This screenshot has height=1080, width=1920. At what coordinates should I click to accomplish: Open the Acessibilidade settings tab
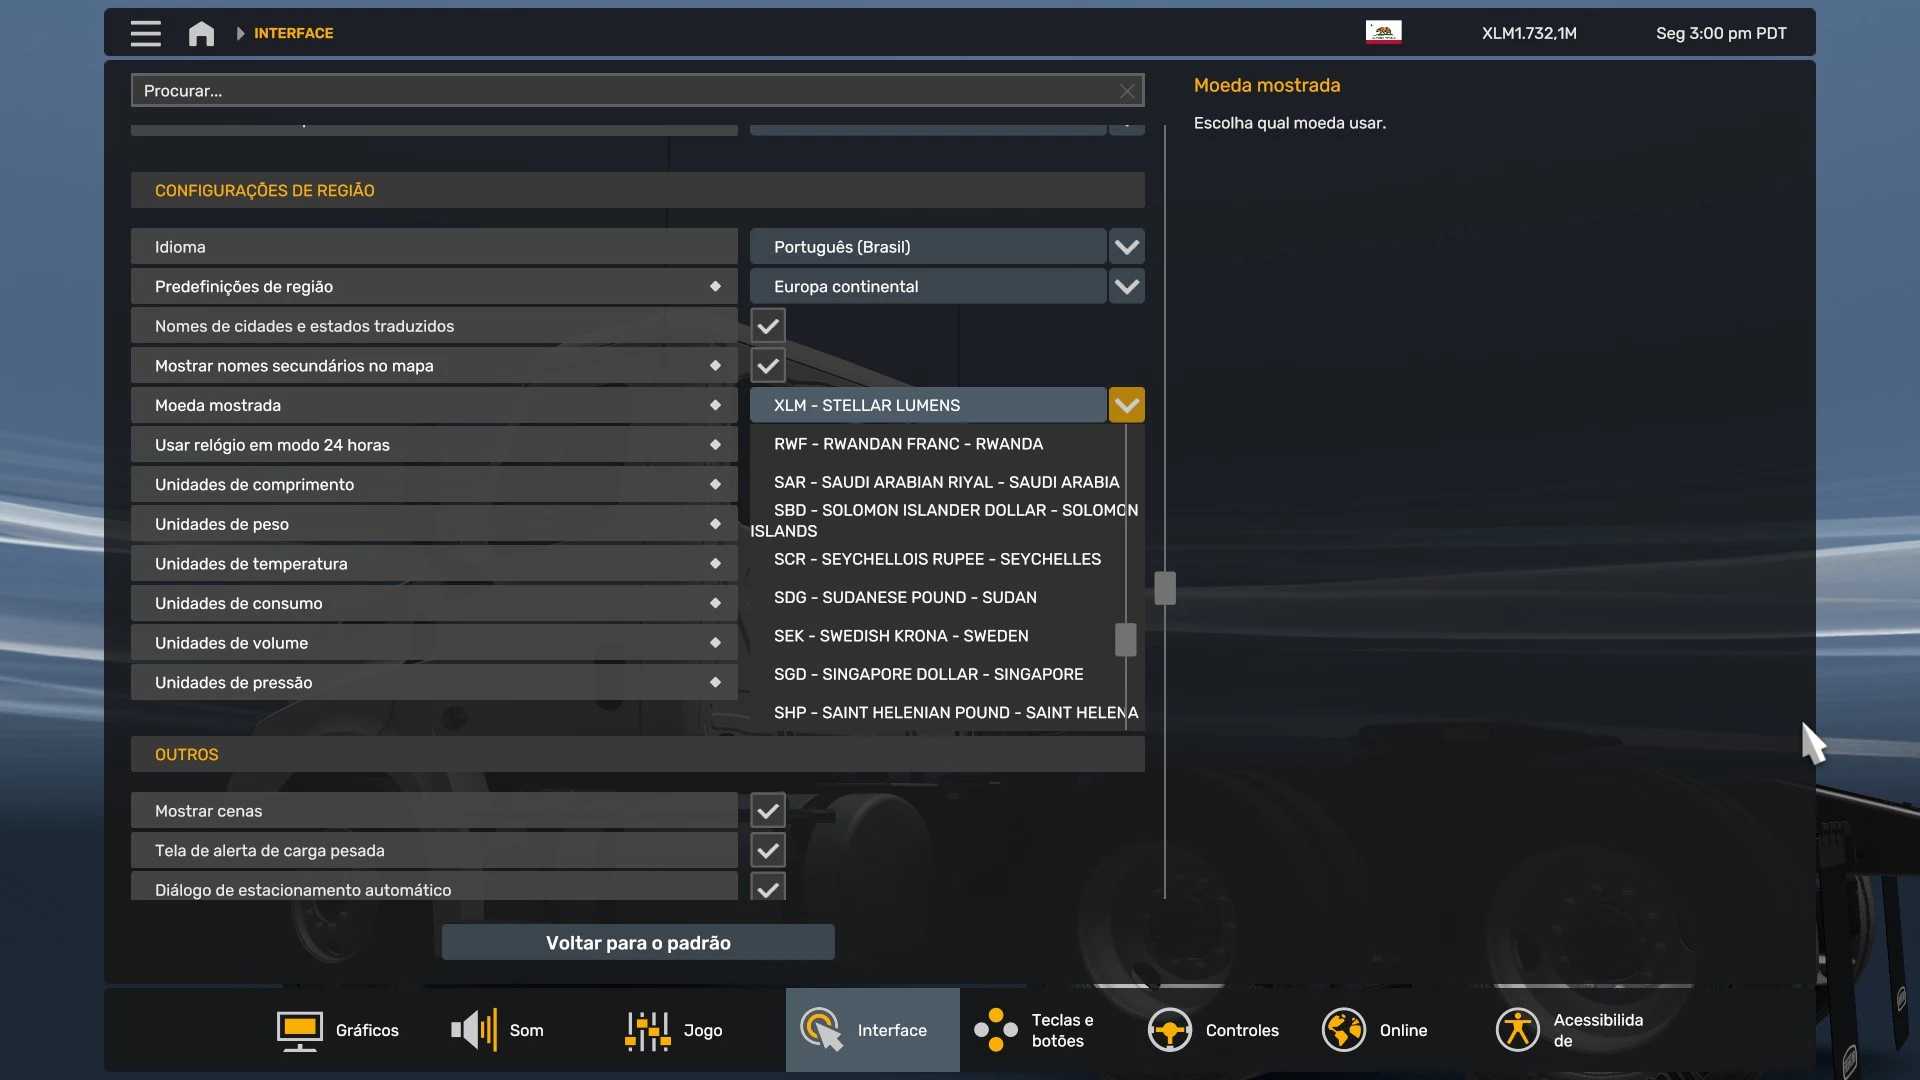pos(1570,1030)
